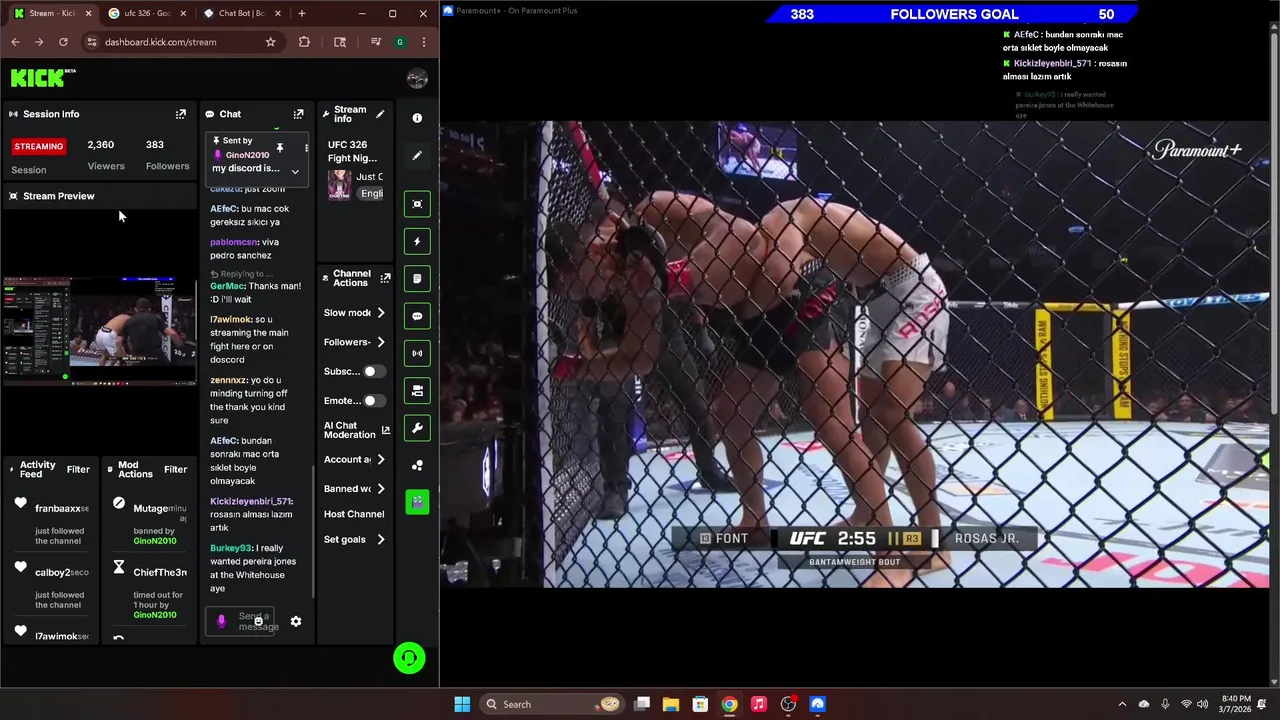The image size is (1280, 720).
Task: Toggle Subscribers-only chat switch
Action: 374,371
